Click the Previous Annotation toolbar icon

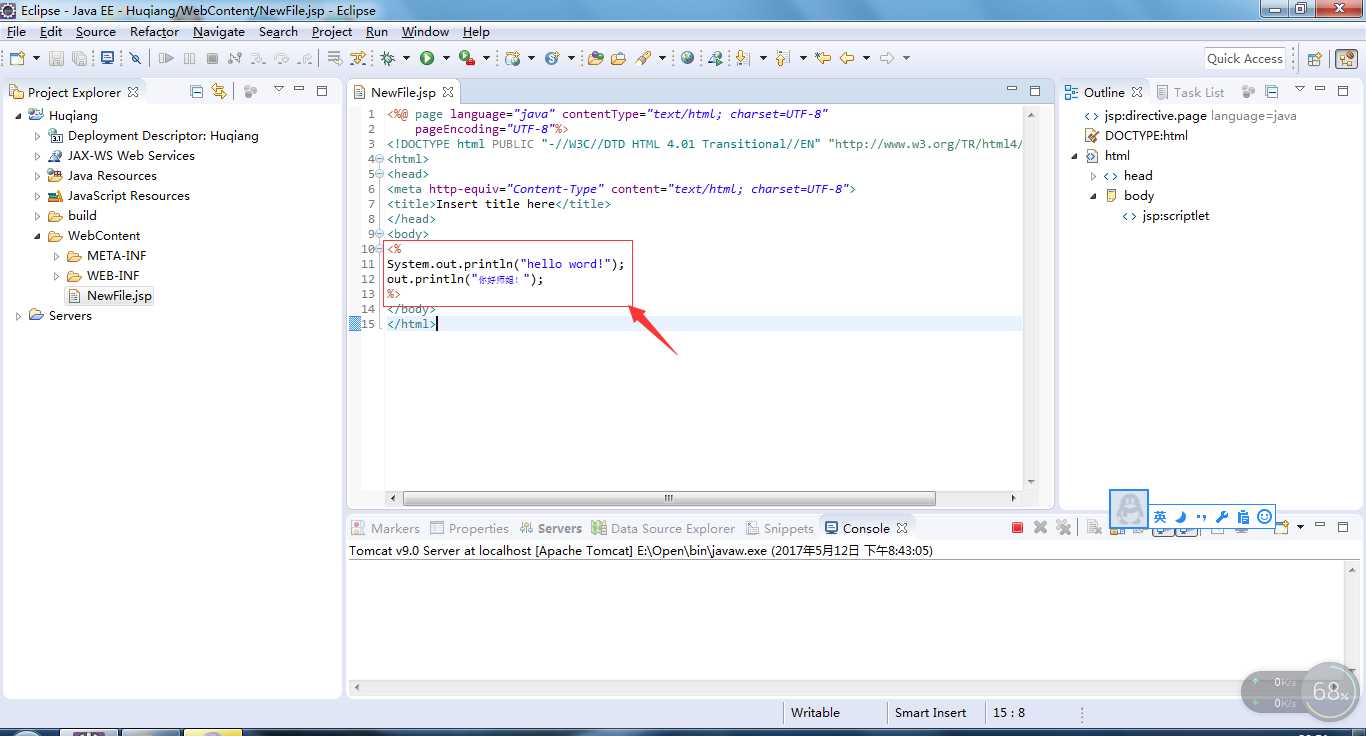point(782,59)
